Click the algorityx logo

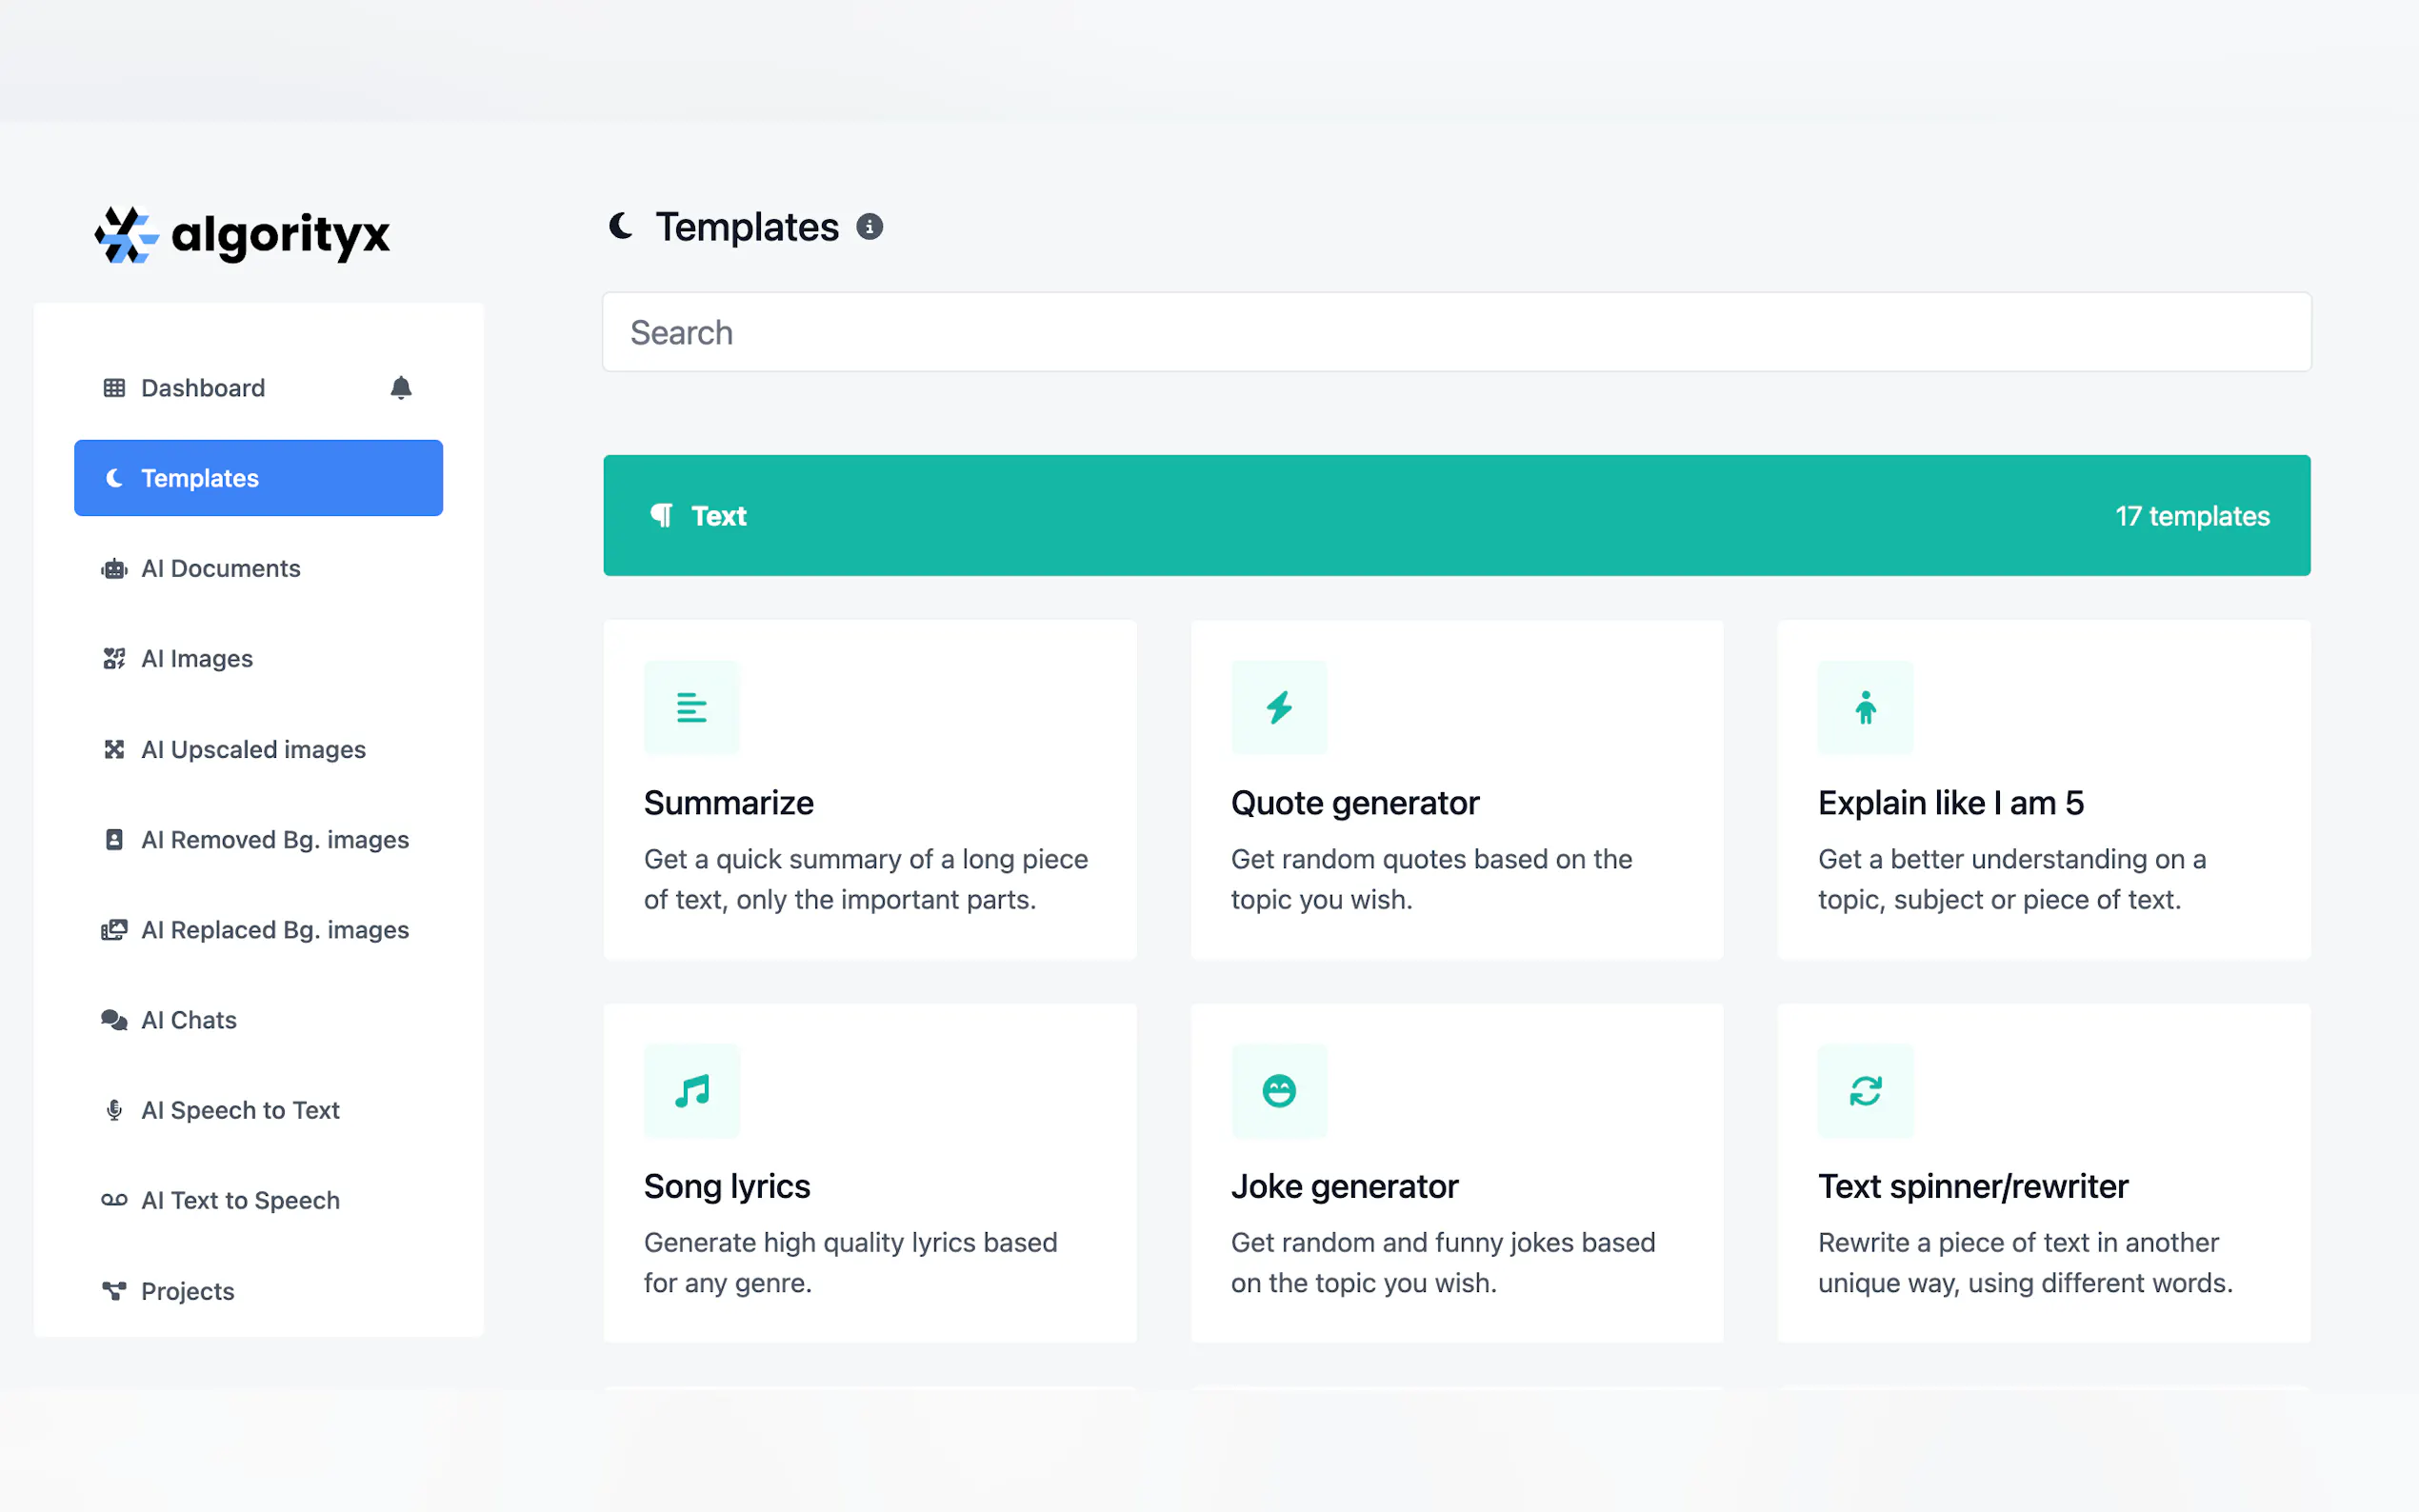coord(243,235)
